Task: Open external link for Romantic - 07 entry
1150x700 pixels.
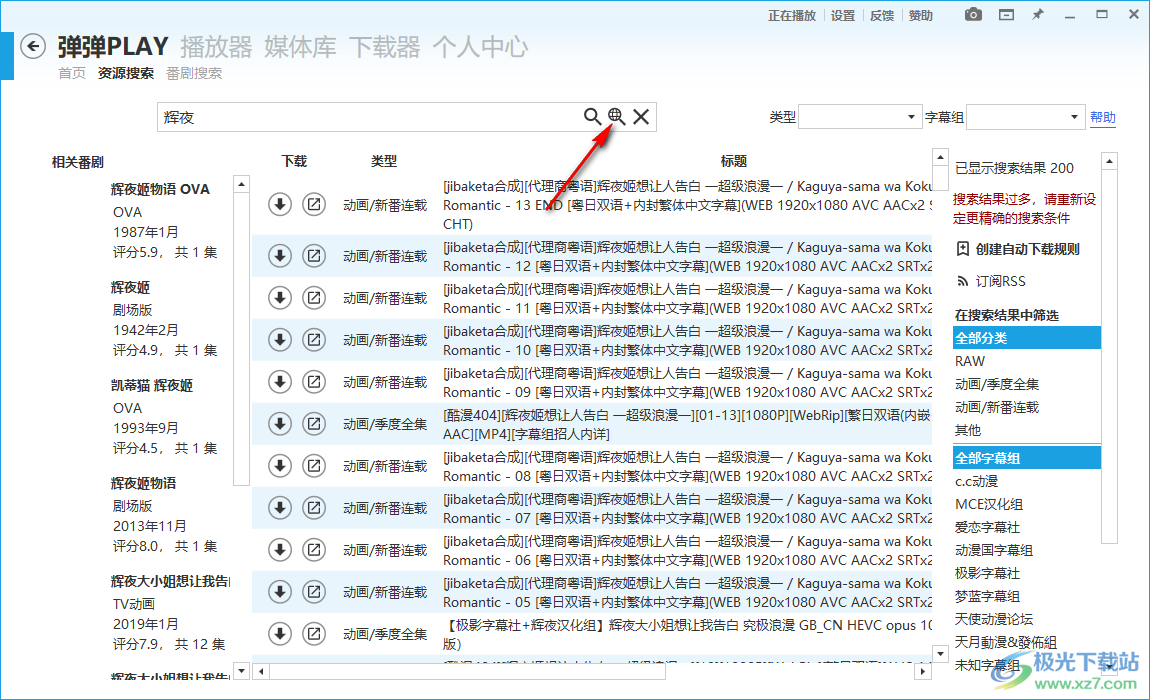Action: [314, 508]
